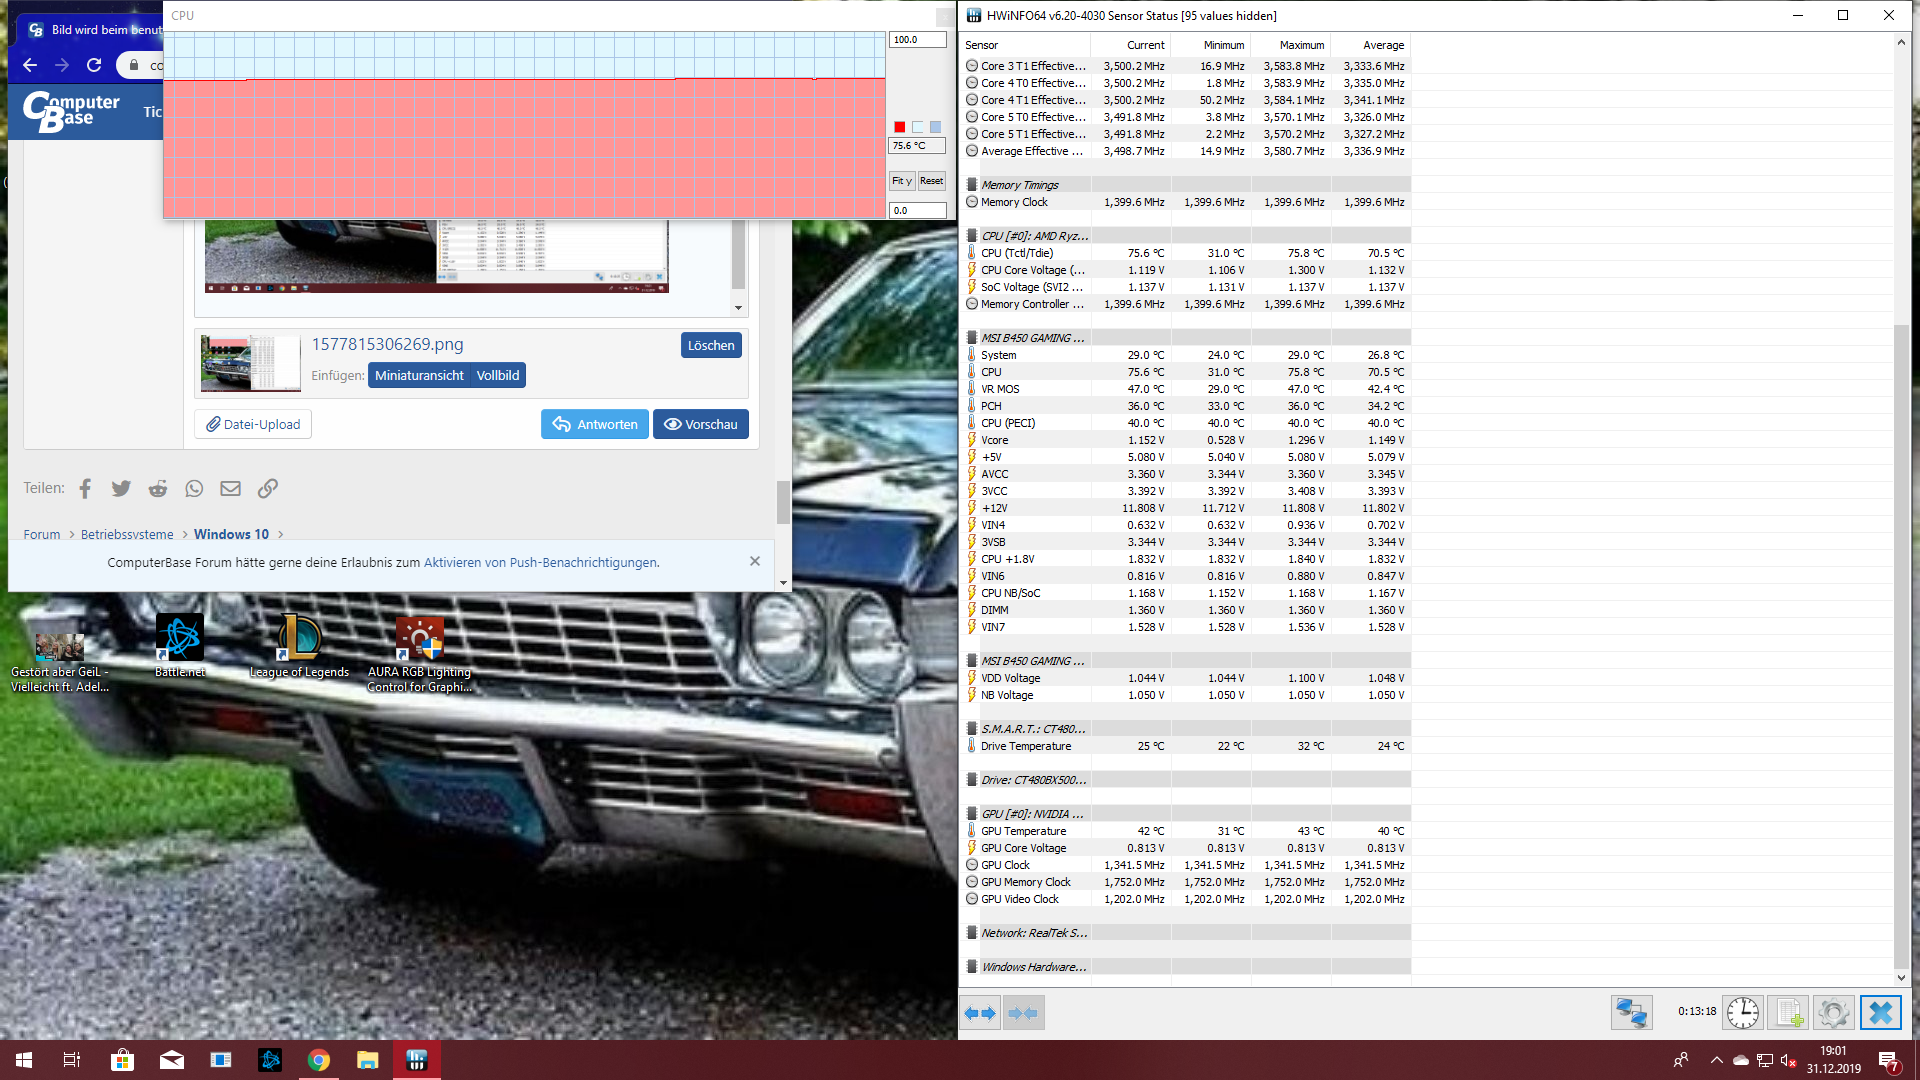The height and width of the screenshot is (1080, 1920).
Task: Click the Maximum column header
Action: coord(1301,45)
